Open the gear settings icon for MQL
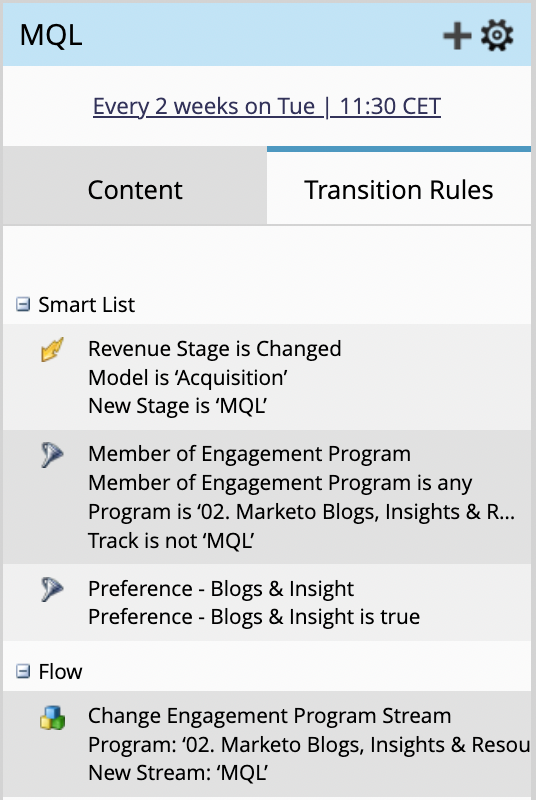 (x=497, y=36)
